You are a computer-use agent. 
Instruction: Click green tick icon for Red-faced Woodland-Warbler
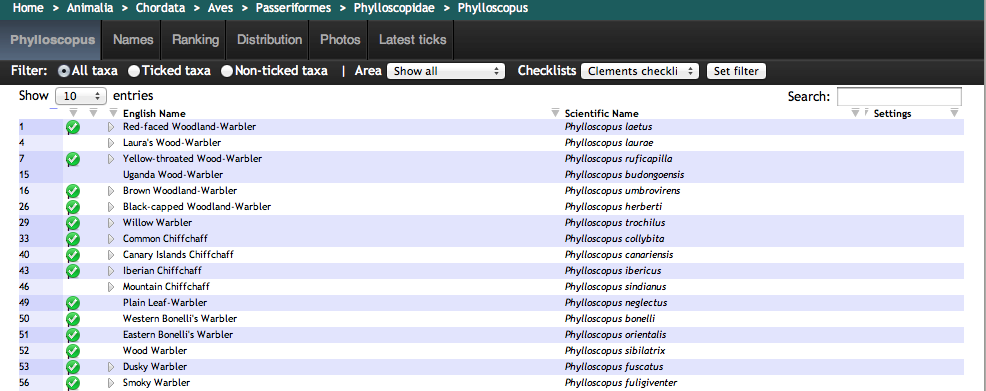coord(73,127)
